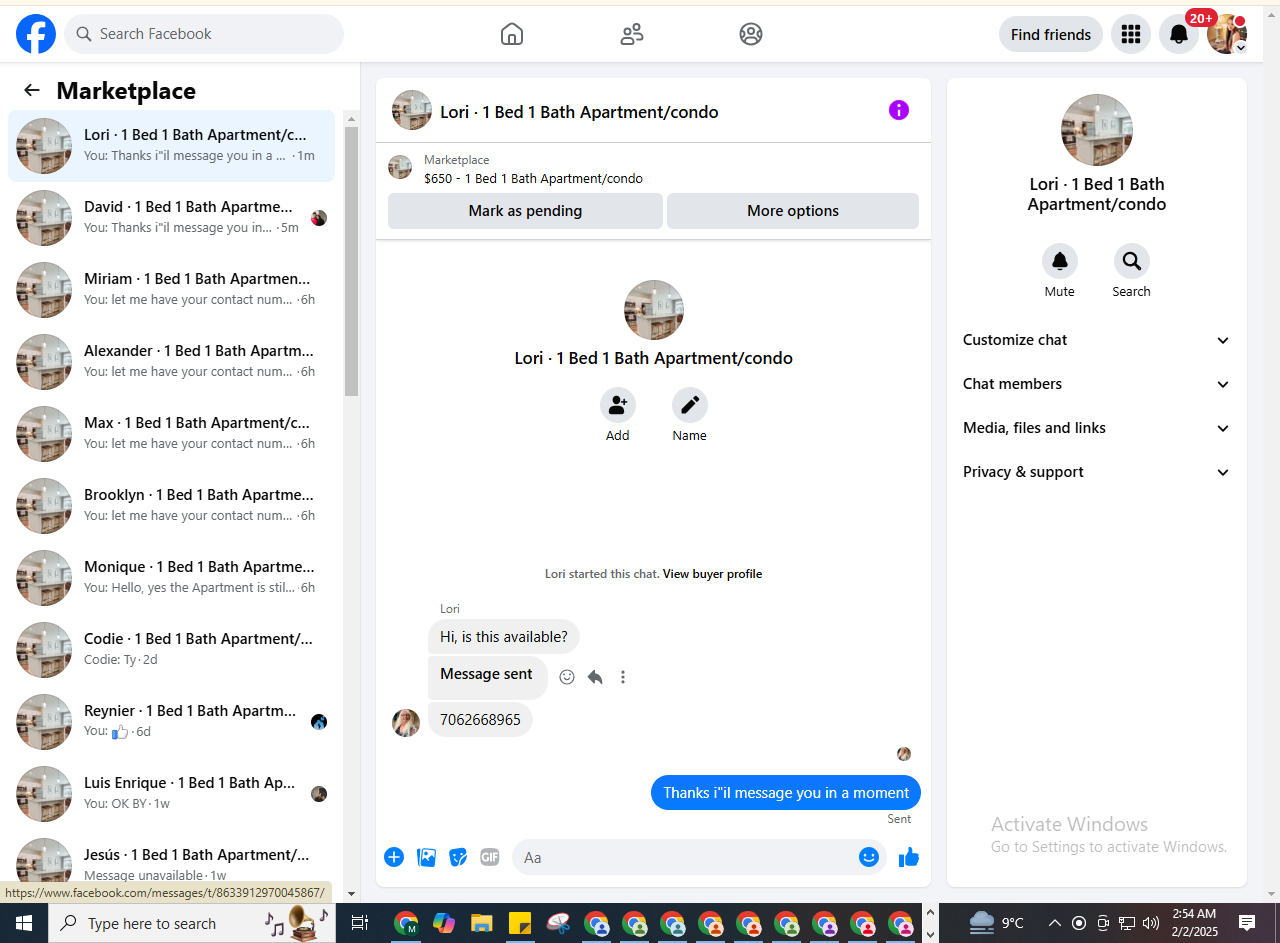Open Reynier conversation in list
Image resolution: width=1280 pixels, height=943 pixels.
click(172, 721)
